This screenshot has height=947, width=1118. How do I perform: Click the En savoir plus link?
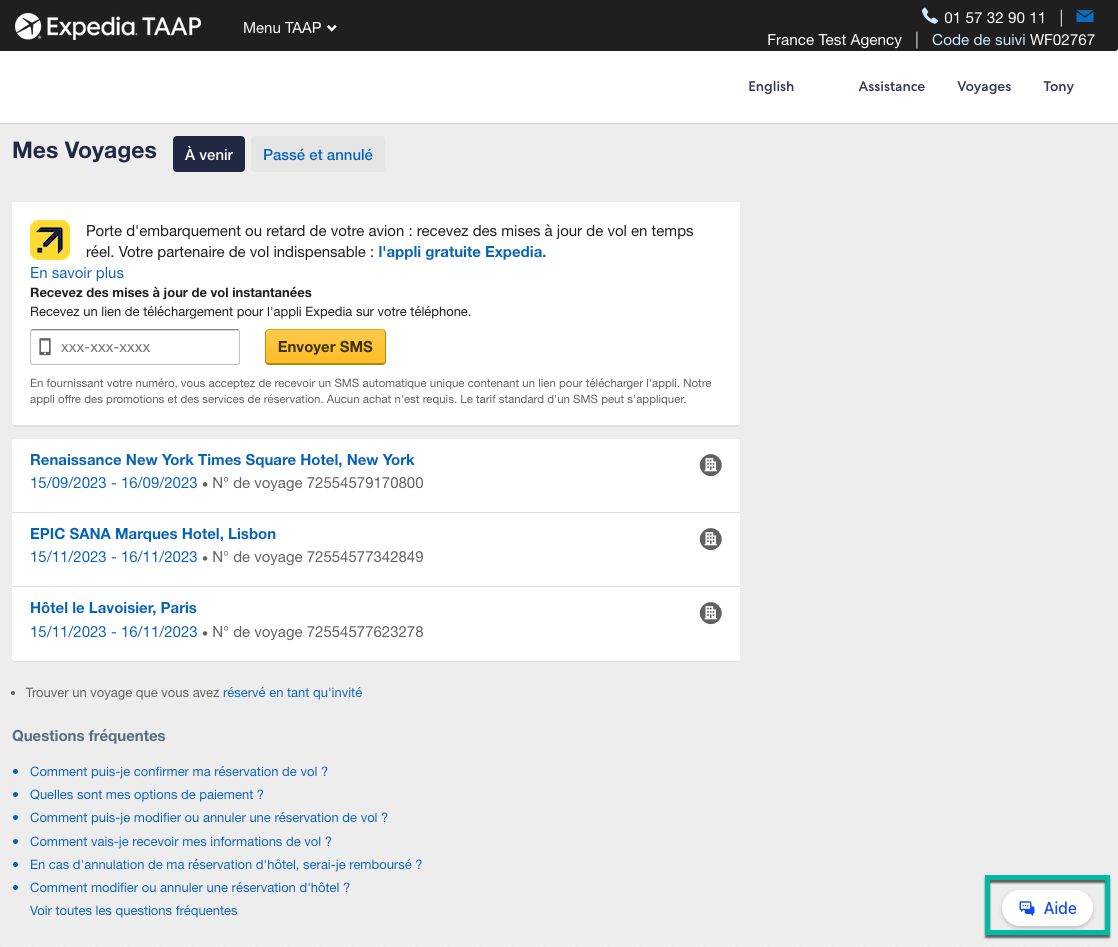[77, 273]
